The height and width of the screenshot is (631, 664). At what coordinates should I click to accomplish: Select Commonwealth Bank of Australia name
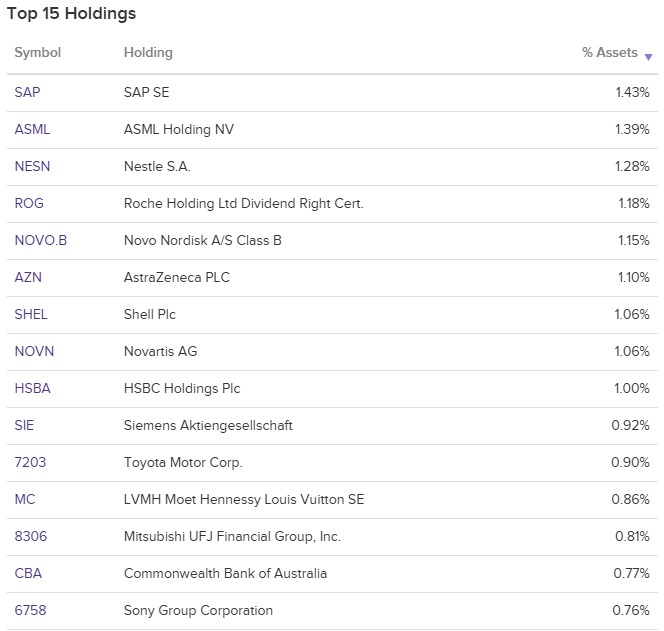click(225, 573)
